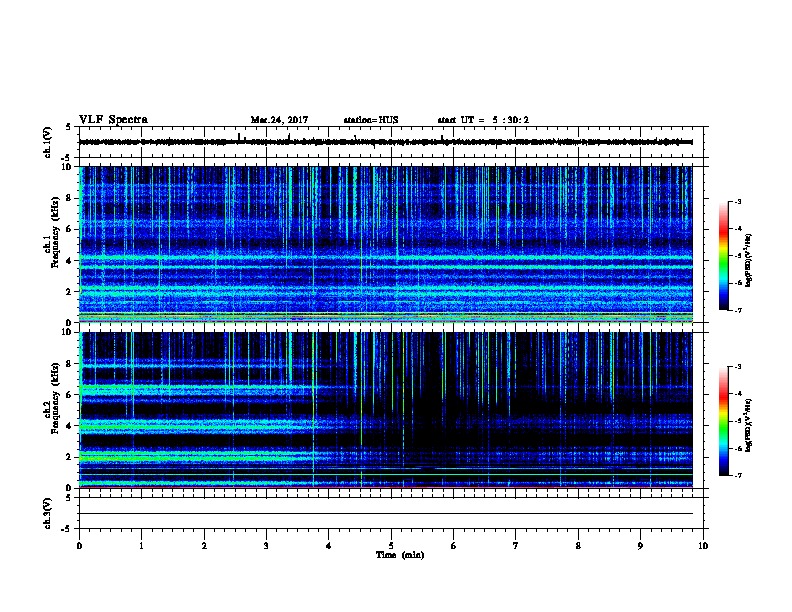Click the "-7" label on ch.2 colorbar
Screen dimensions: 792x612
(737, 476)
